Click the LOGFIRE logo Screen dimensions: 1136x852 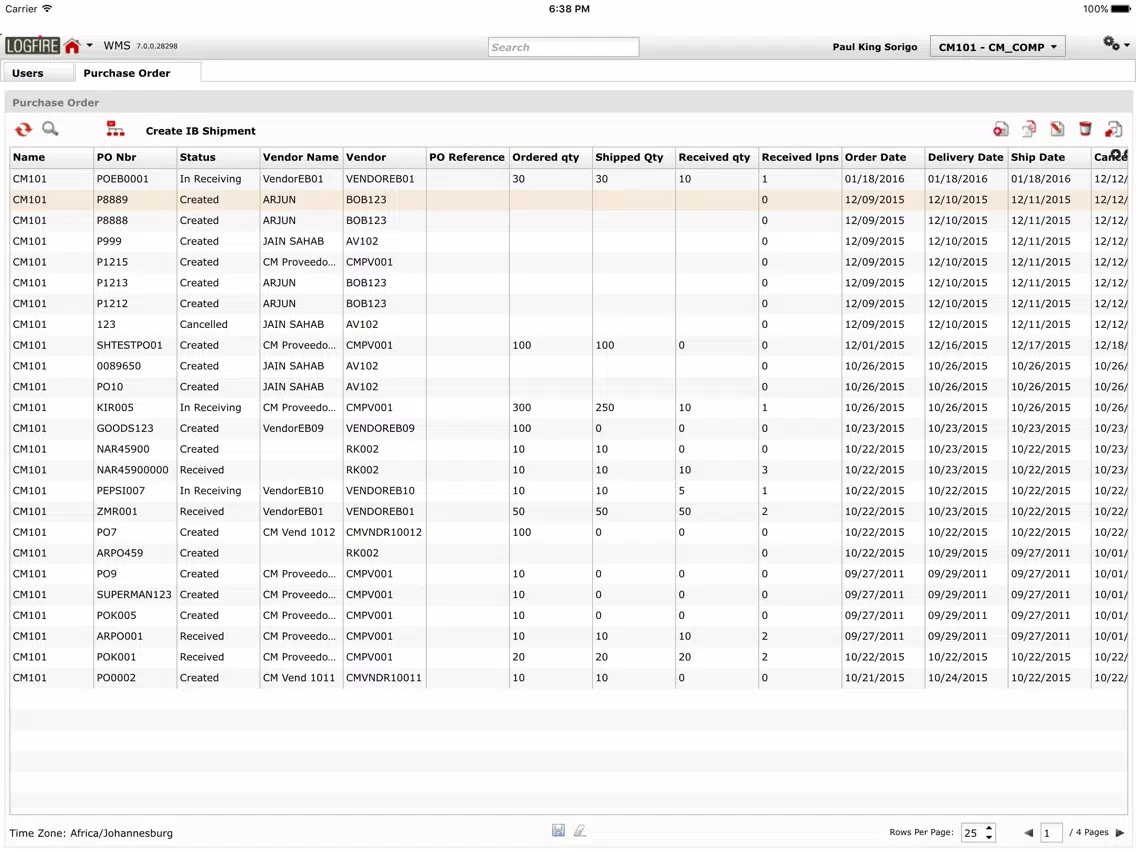point(33,46)
